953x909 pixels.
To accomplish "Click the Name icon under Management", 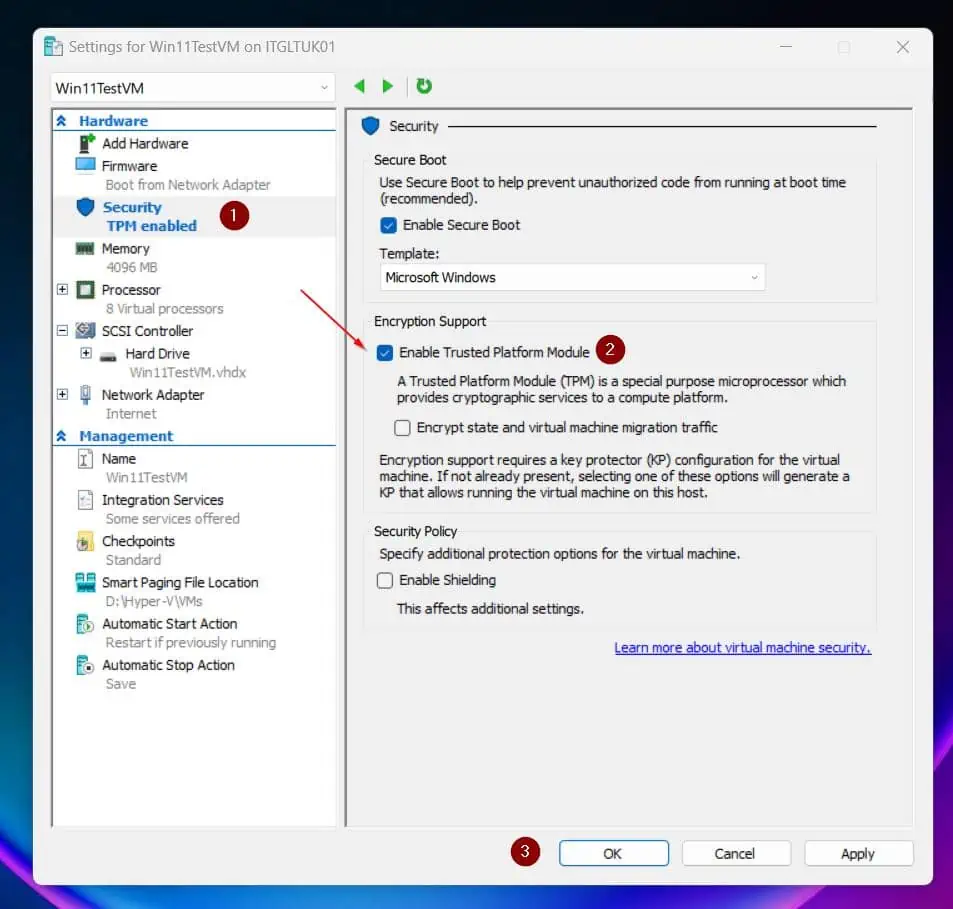I will [85, 459].
